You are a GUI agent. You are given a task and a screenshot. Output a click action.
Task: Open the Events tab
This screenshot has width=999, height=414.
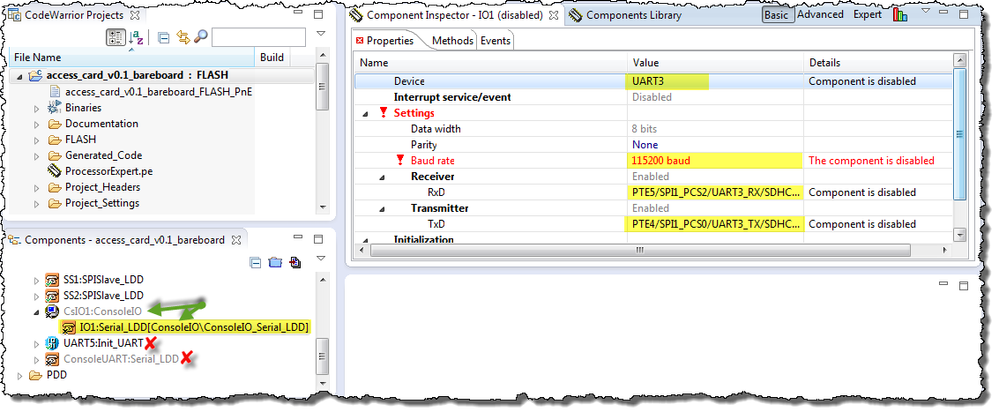tap(495, 41)
